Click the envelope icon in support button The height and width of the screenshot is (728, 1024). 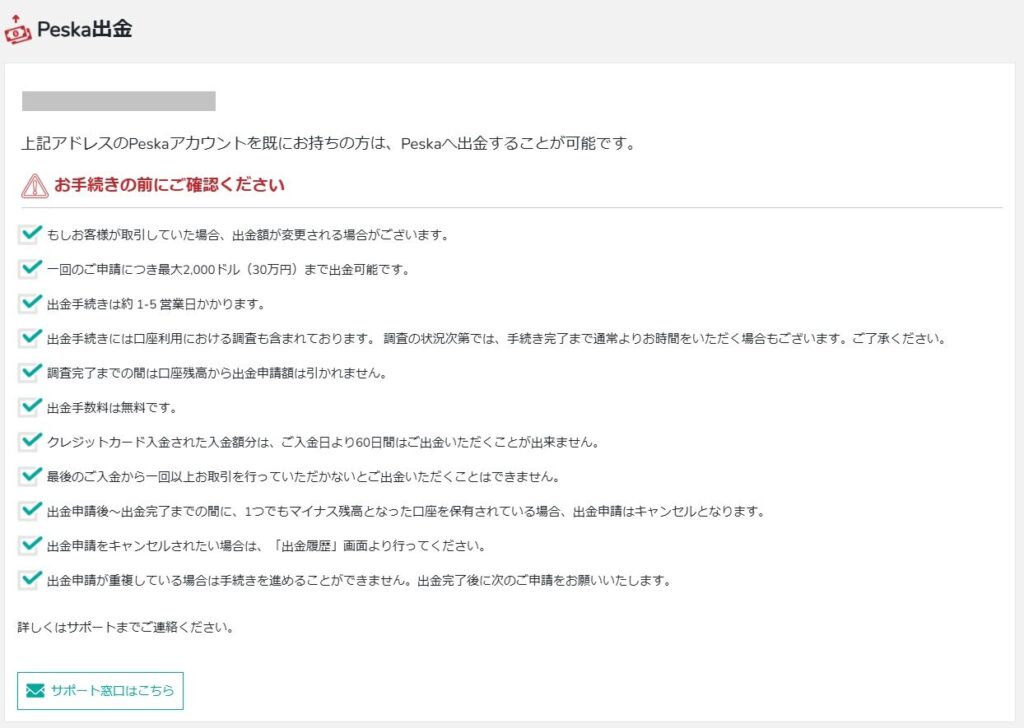[x=35, y=690]
